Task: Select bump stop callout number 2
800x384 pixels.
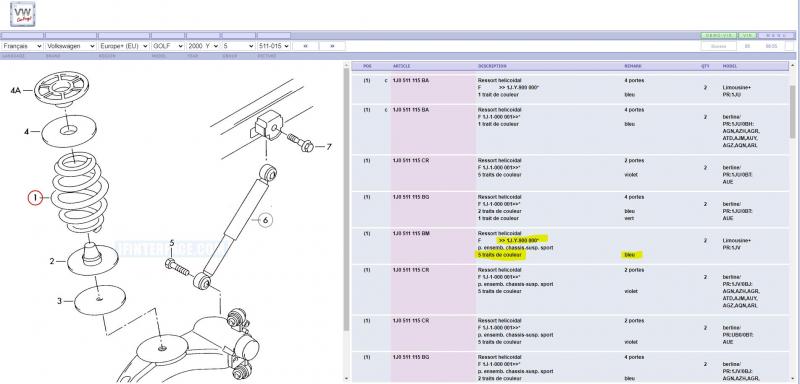Action: [52, 262]
